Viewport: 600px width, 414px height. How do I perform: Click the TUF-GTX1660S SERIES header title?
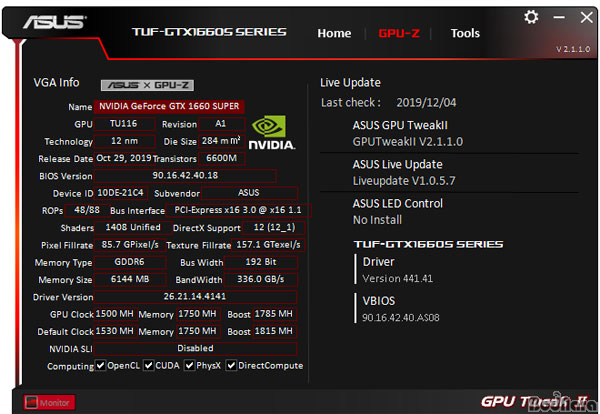(x=209, y=32)
